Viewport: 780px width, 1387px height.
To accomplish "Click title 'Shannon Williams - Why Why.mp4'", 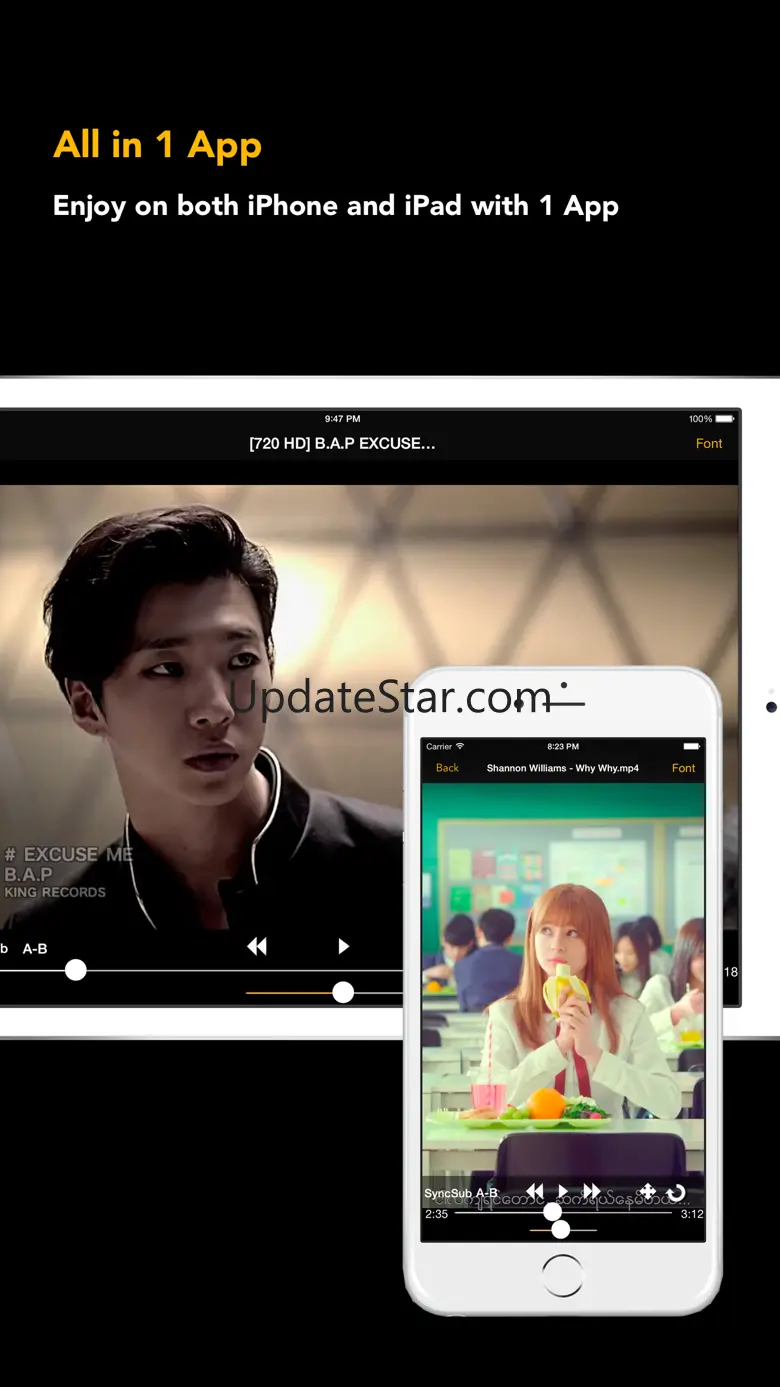I will pos(563,768).
